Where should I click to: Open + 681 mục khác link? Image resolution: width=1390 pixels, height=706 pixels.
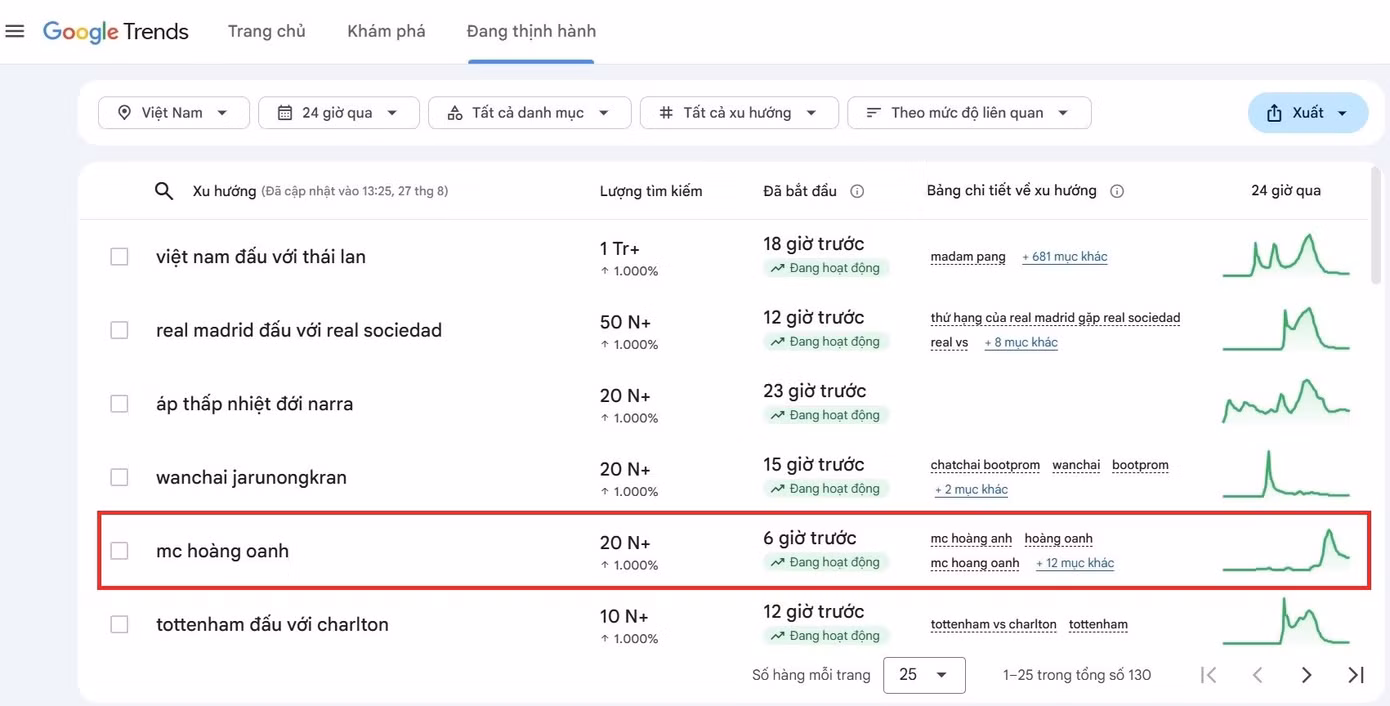pos(1065,257)
